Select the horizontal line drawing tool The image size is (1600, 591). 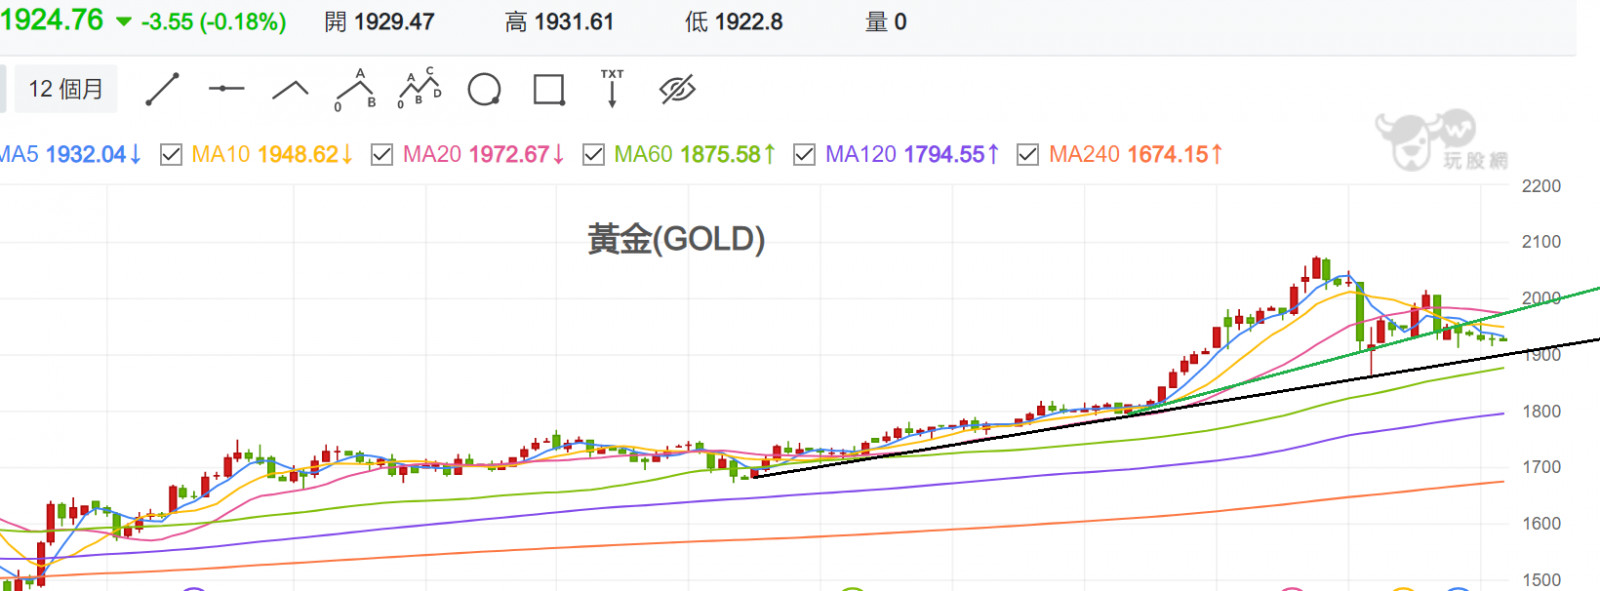tap(226, 89)
